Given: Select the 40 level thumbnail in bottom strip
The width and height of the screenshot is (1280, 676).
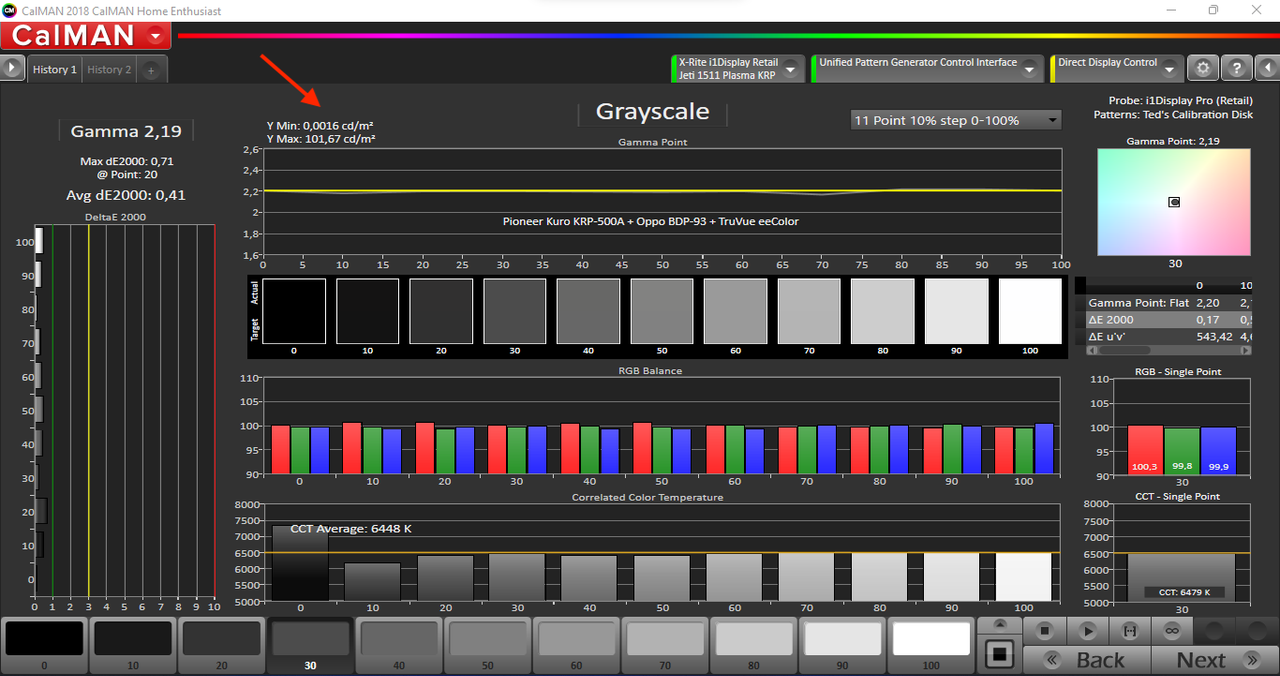Looking at the screenshot, I should 399,645.
